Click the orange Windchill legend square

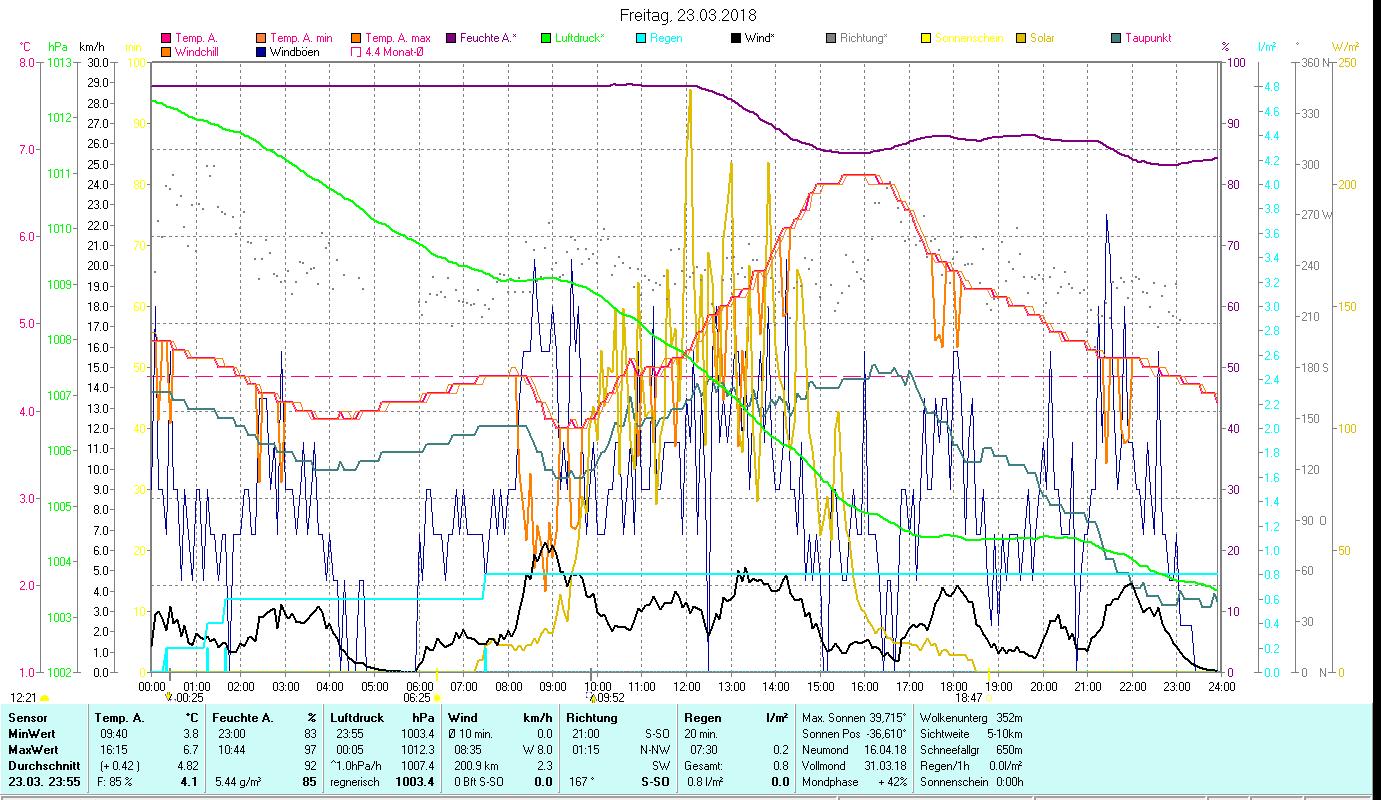(166, 52)
